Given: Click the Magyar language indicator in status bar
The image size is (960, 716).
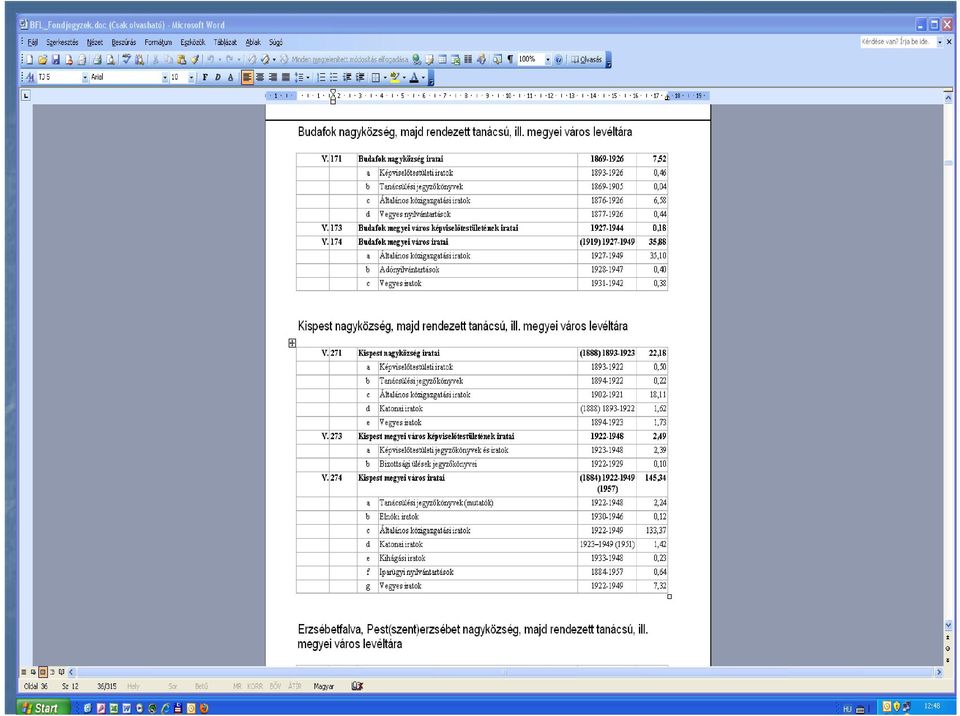Looking at the screenshot, I should (324, 687).
